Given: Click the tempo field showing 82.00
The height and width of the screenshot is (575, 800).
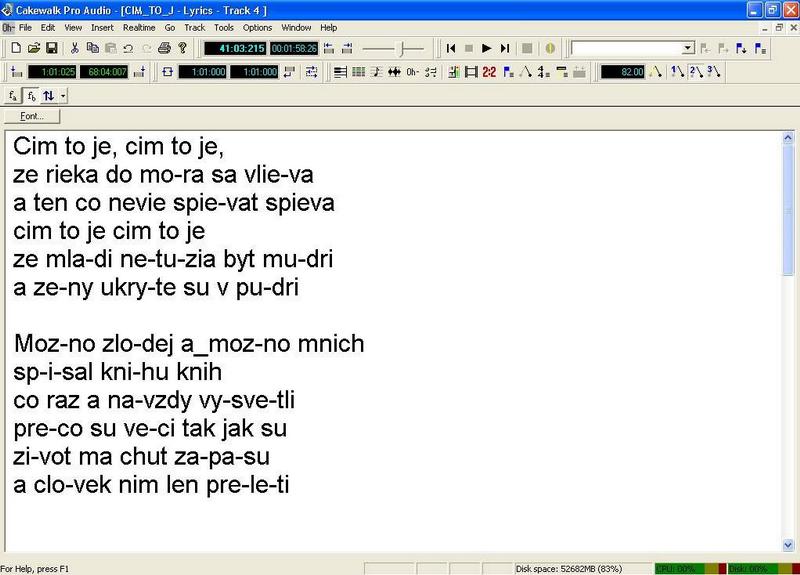Looking at the screenshot, I should (x=623, y=72).
